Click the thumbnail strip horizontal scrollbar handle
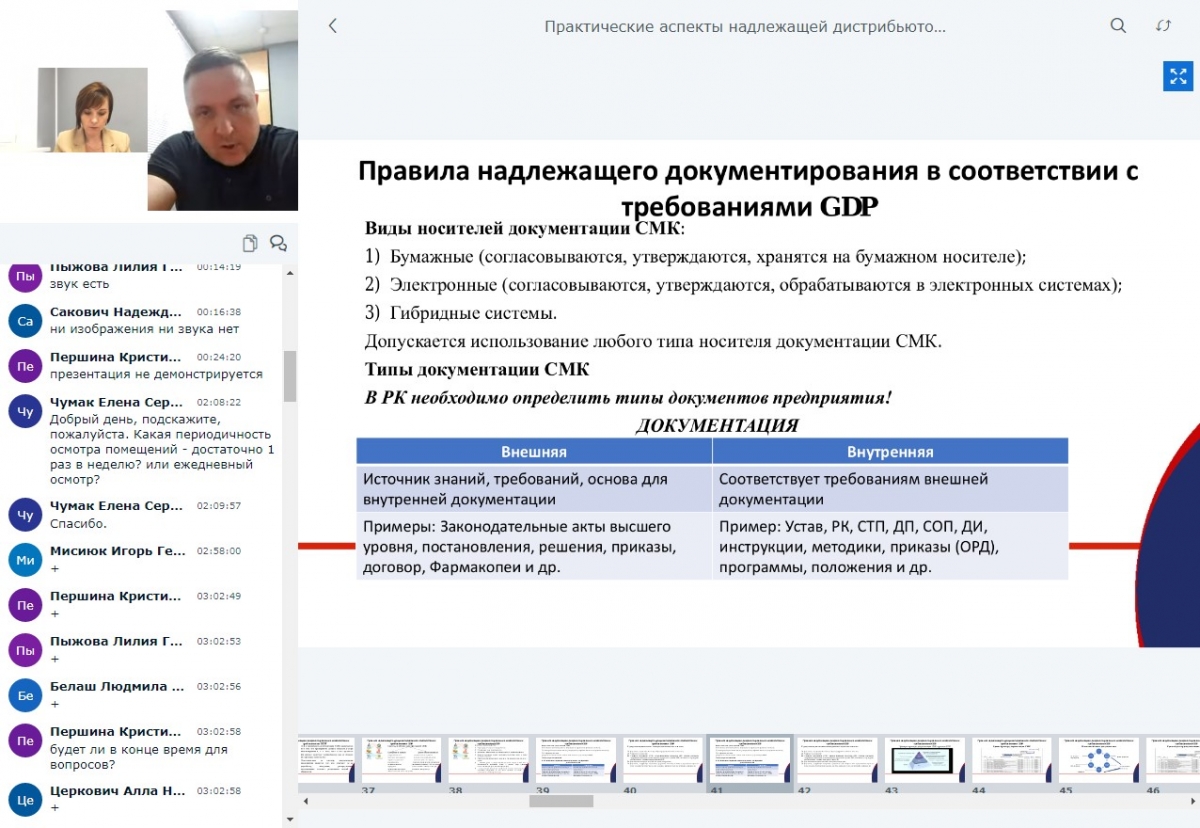 561,801
